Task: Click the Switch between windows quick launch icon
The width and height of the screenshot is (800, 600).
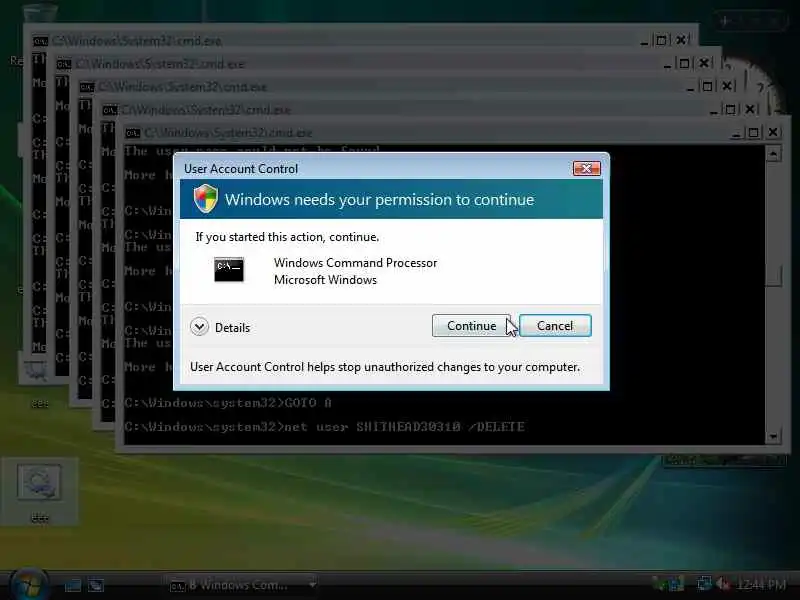Action: (x=96, y=585)
